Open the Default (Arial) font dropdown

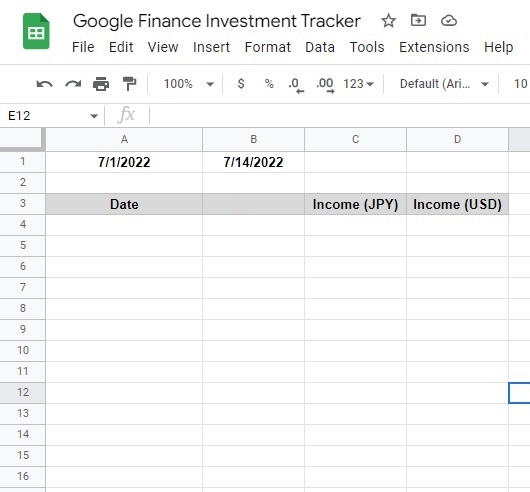[444, 84]
